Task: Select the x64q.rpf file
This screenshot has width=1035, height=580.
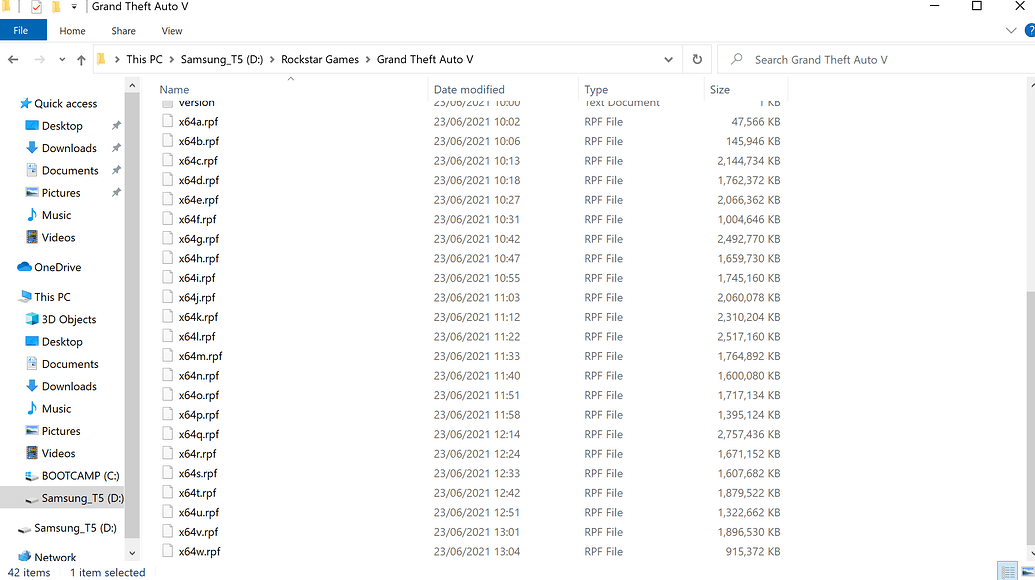Action: (x=199, y=434)
